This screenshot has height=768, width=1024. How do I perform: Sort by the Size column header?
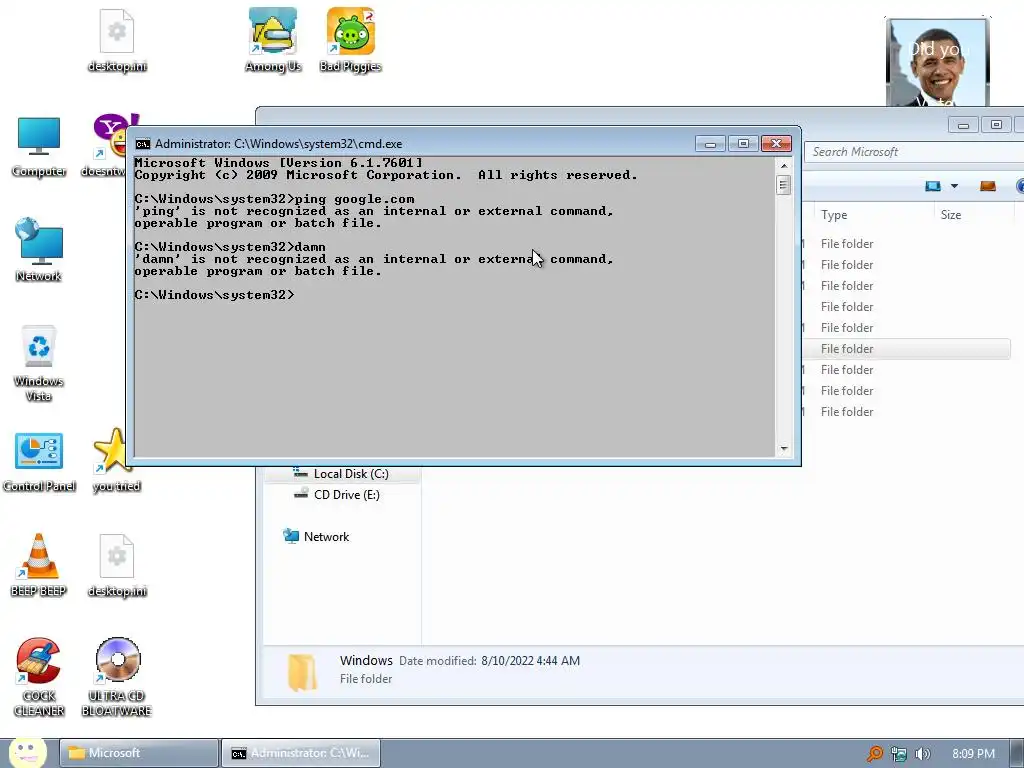click(973, 214)
